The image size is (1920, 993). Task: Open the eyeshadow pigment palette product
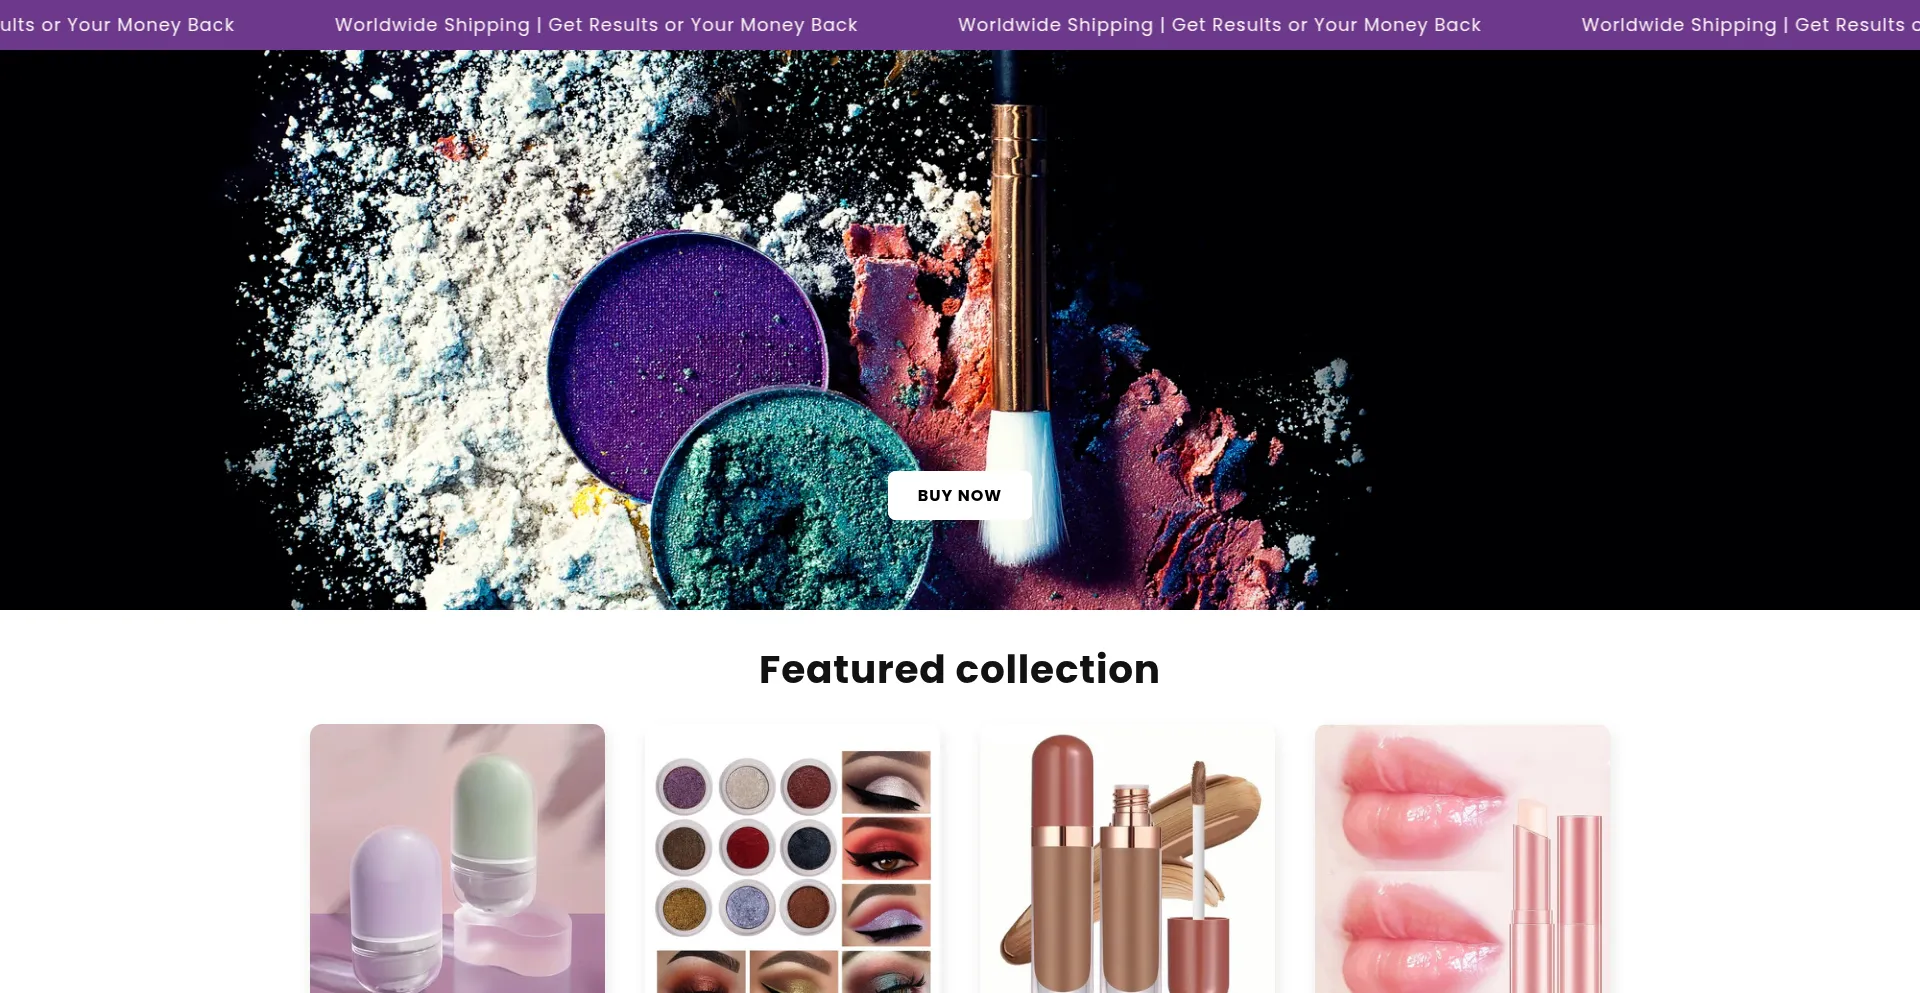coord(792,858)
